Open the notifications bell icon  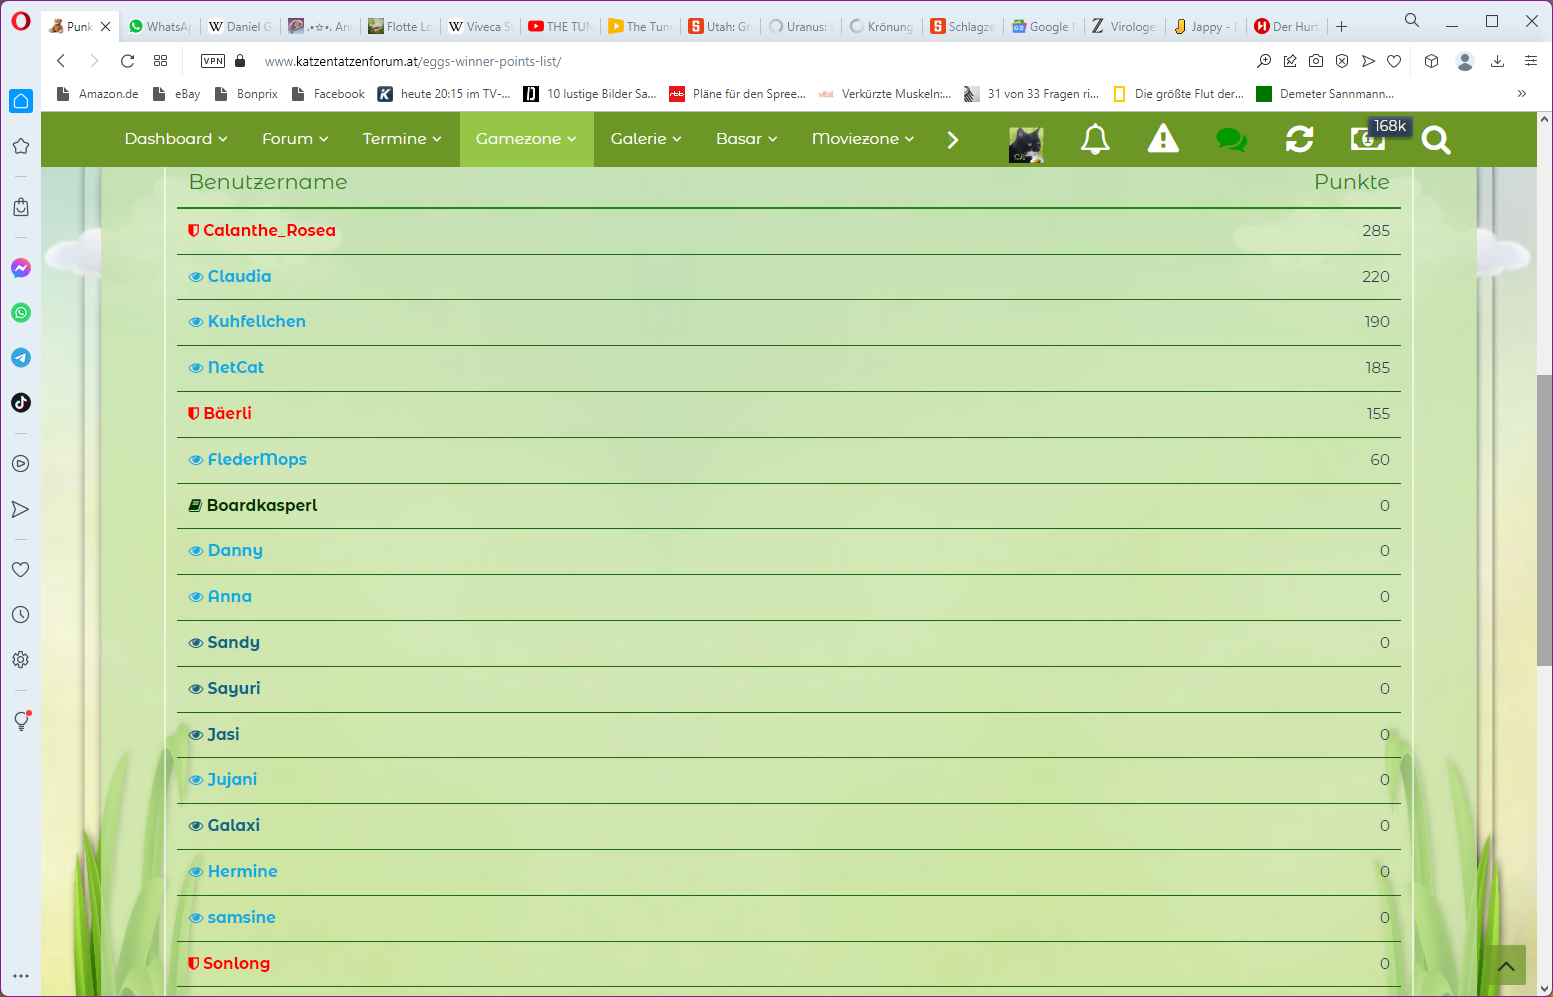[x=1095, y=139]
